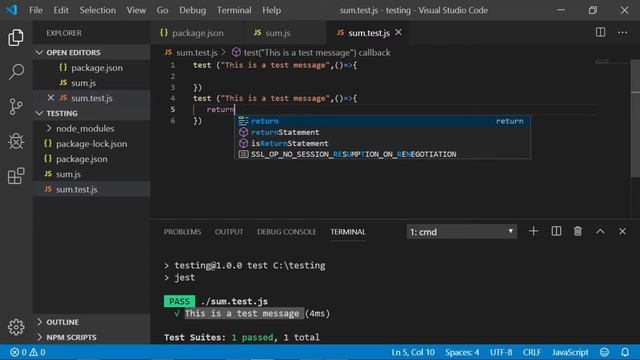
Task: Click Ln 5, Col 10 in status bar
Action: [x=413, y=352]
